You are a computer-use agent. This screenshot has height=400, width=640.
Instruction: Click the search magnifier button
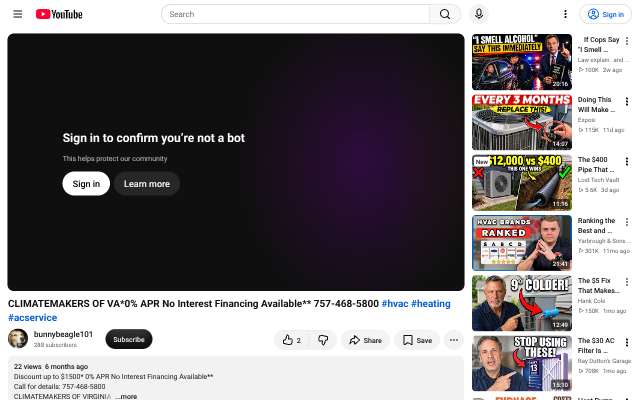click(445, 14)
